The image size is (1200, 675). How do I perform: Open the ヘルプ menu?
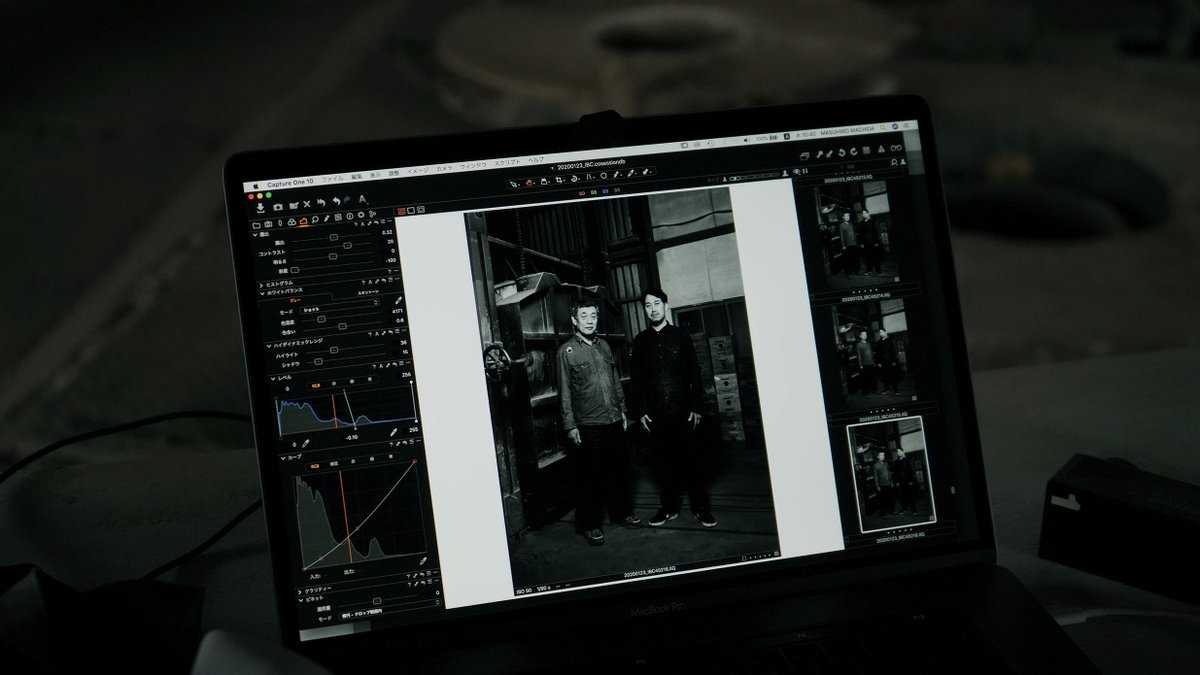(x=536, y=160)
